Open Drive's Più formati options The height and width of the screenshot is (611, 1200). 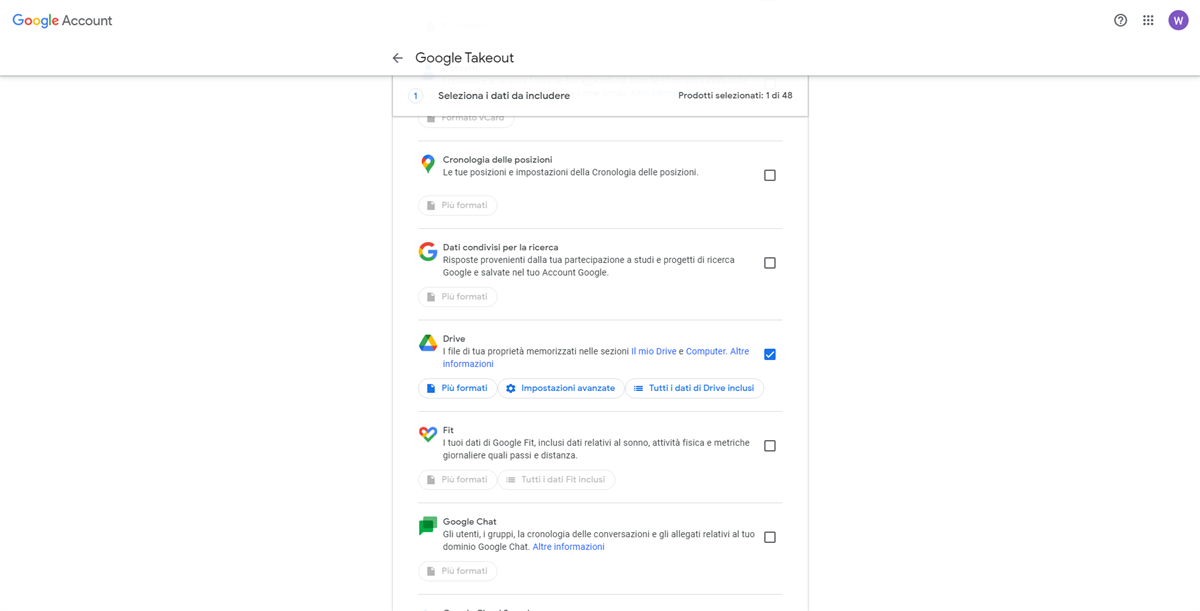(457, 388)
